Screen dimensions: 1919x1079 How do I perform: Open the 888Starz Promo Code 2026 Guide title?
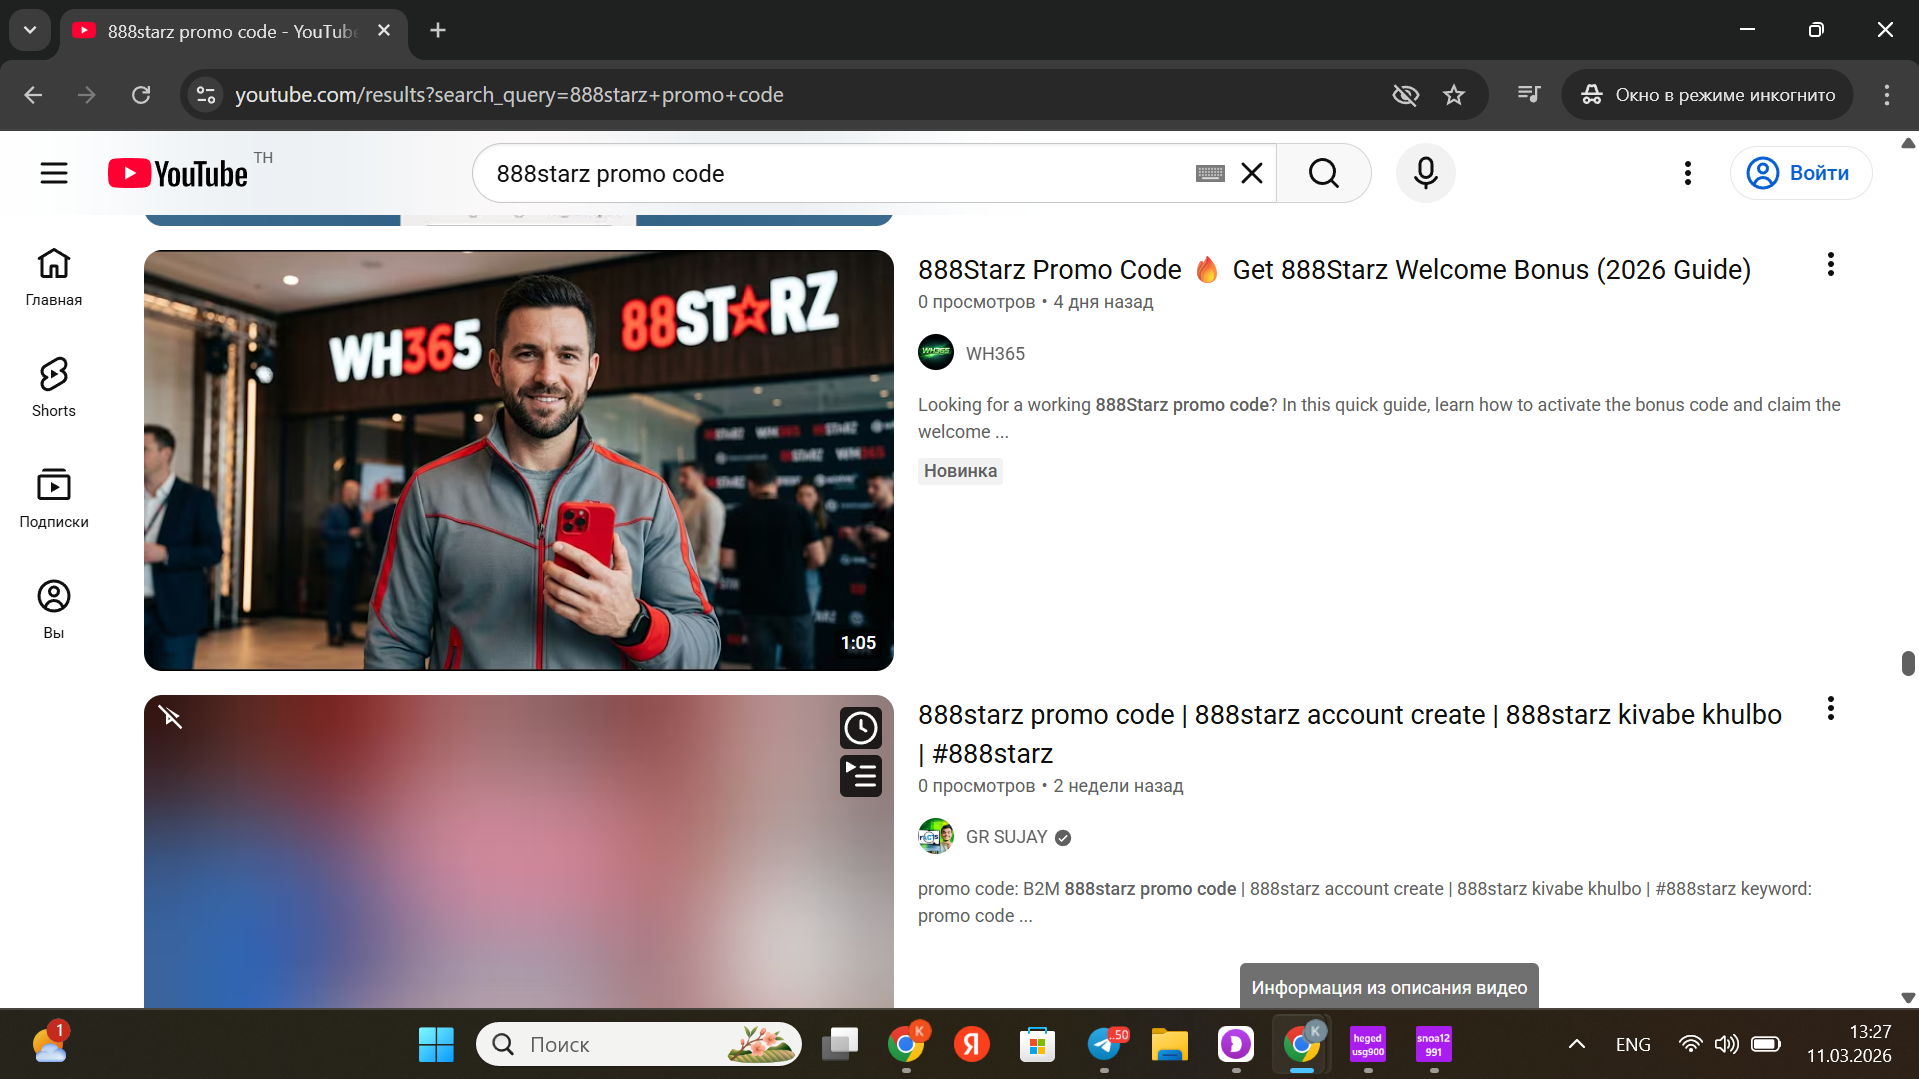(x=1334, y=269)
